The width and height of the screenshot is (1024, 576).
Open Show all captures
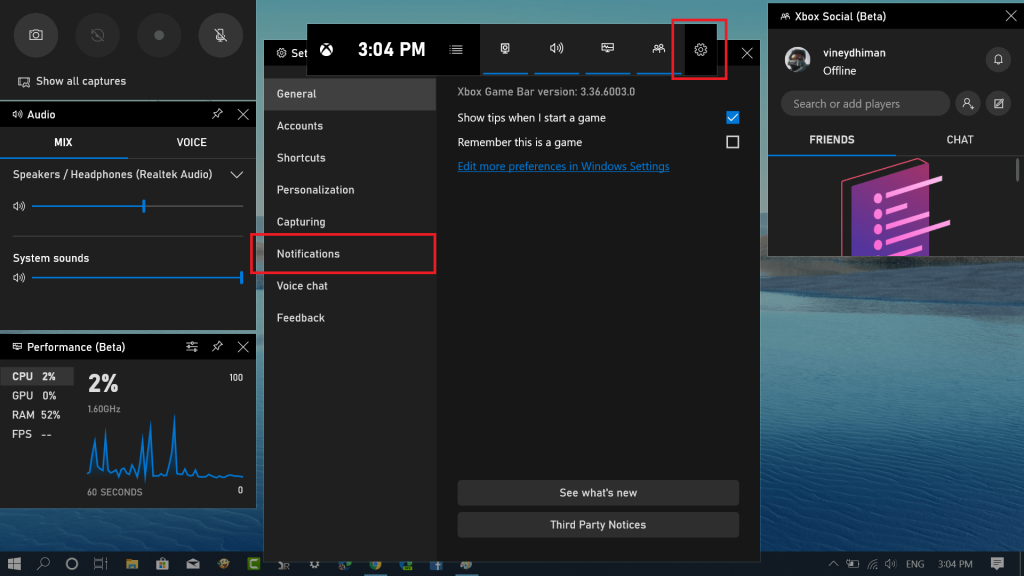click(x=72, y=82)
